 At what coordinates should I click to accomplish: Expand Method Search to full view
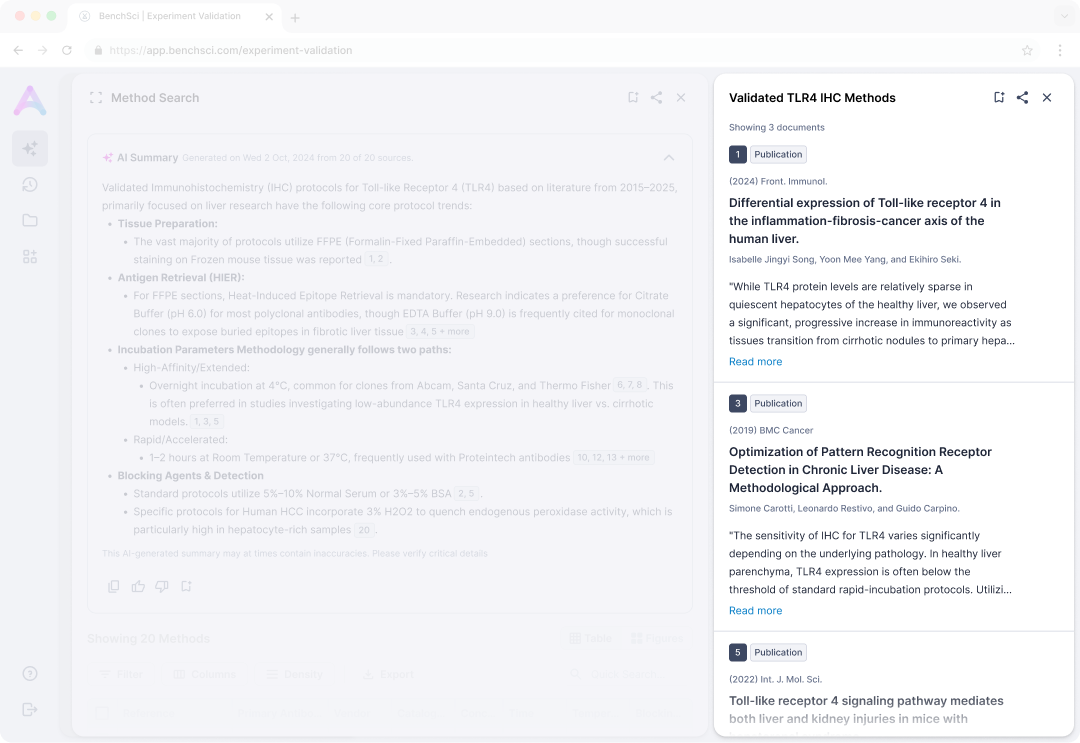coord(95,97)
